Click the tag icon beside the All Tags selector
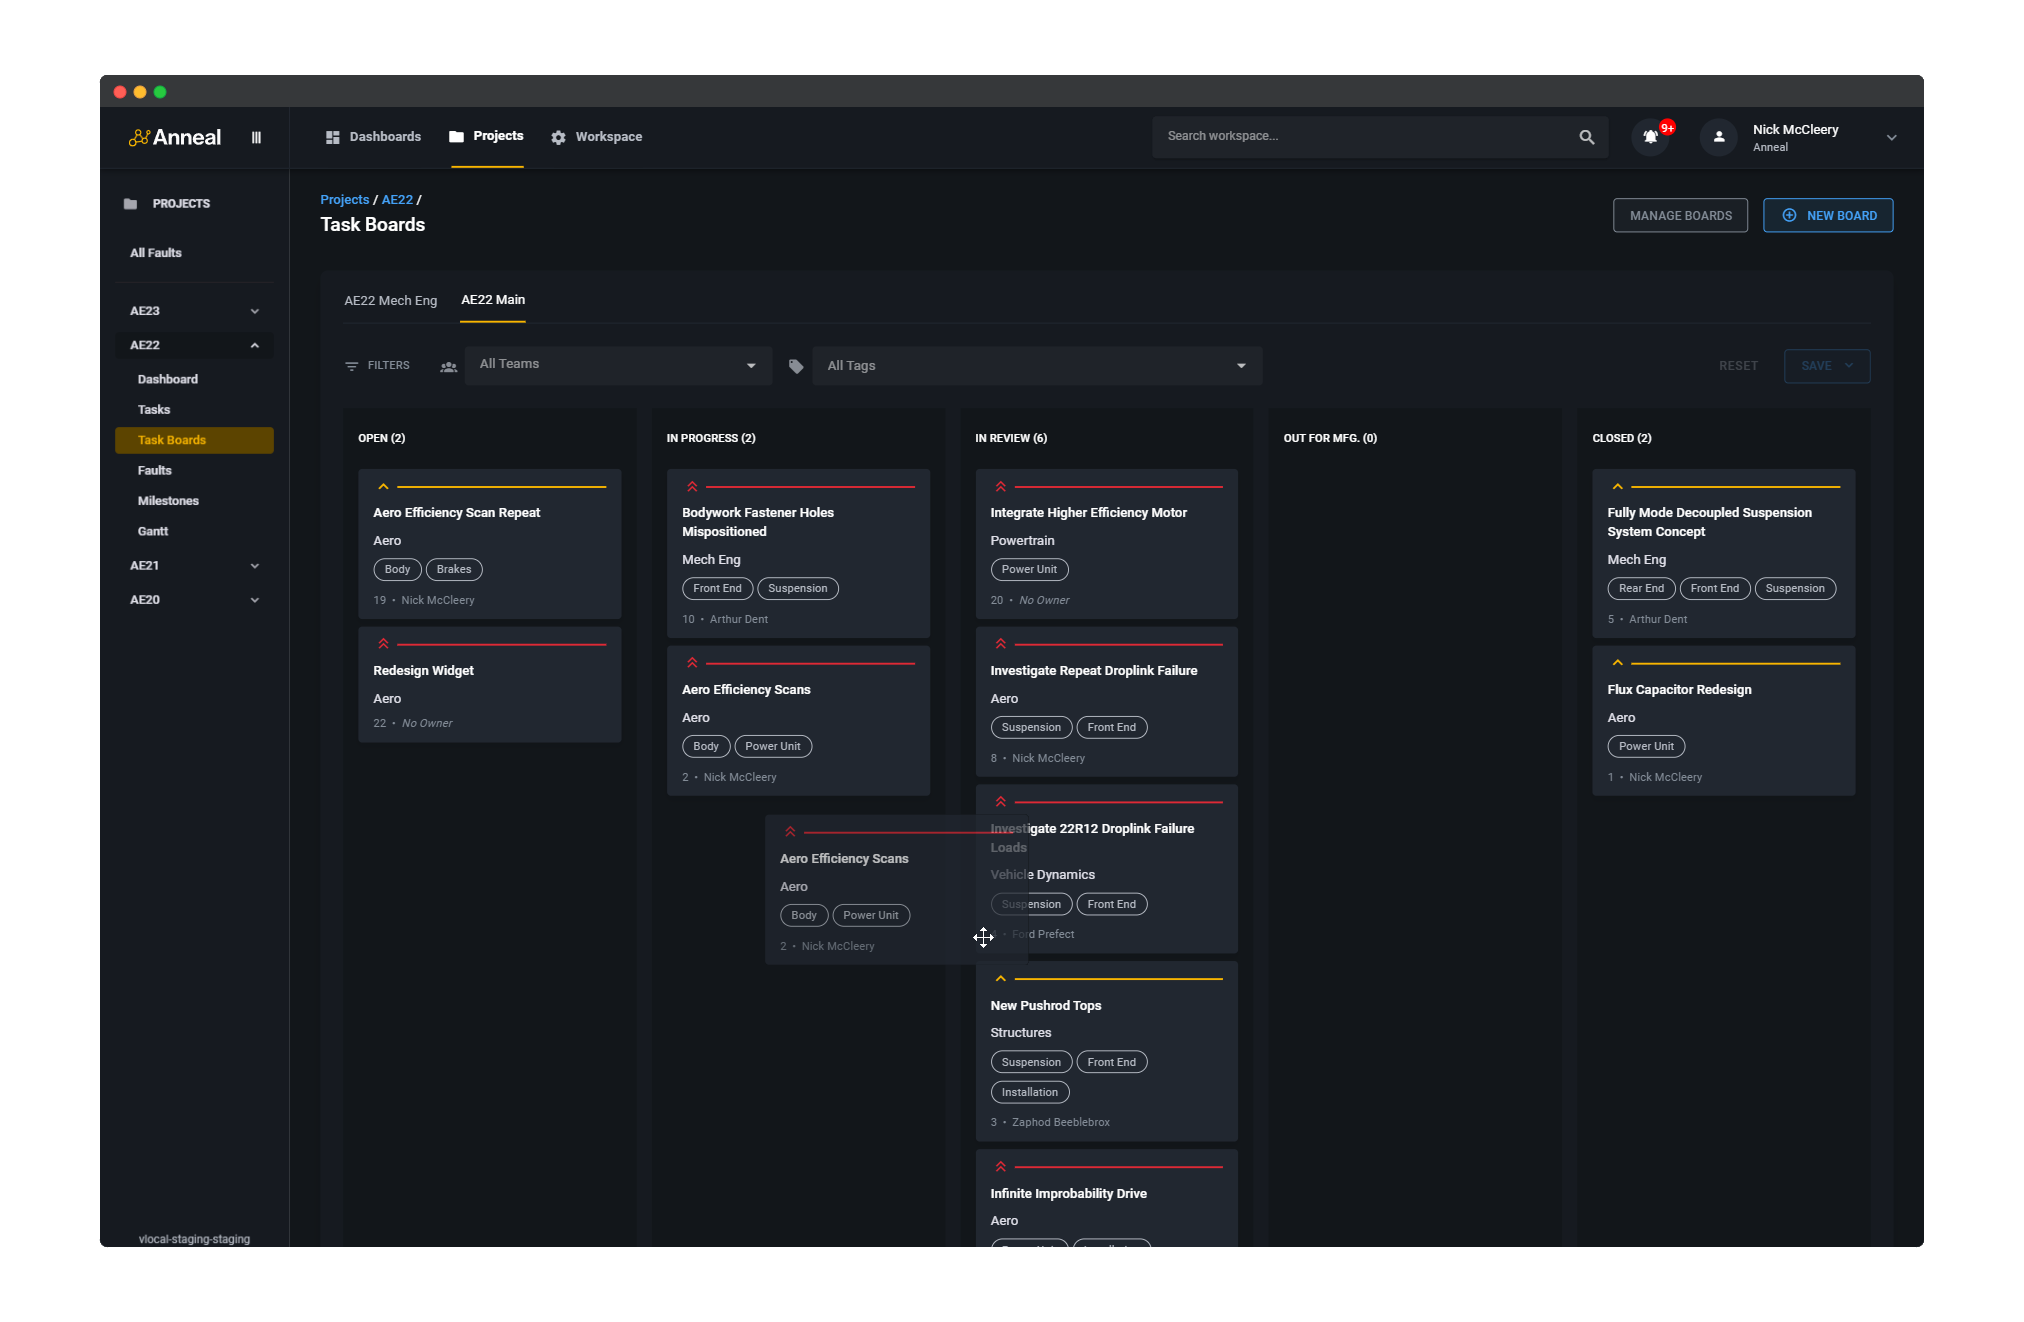 pos(795,366)
